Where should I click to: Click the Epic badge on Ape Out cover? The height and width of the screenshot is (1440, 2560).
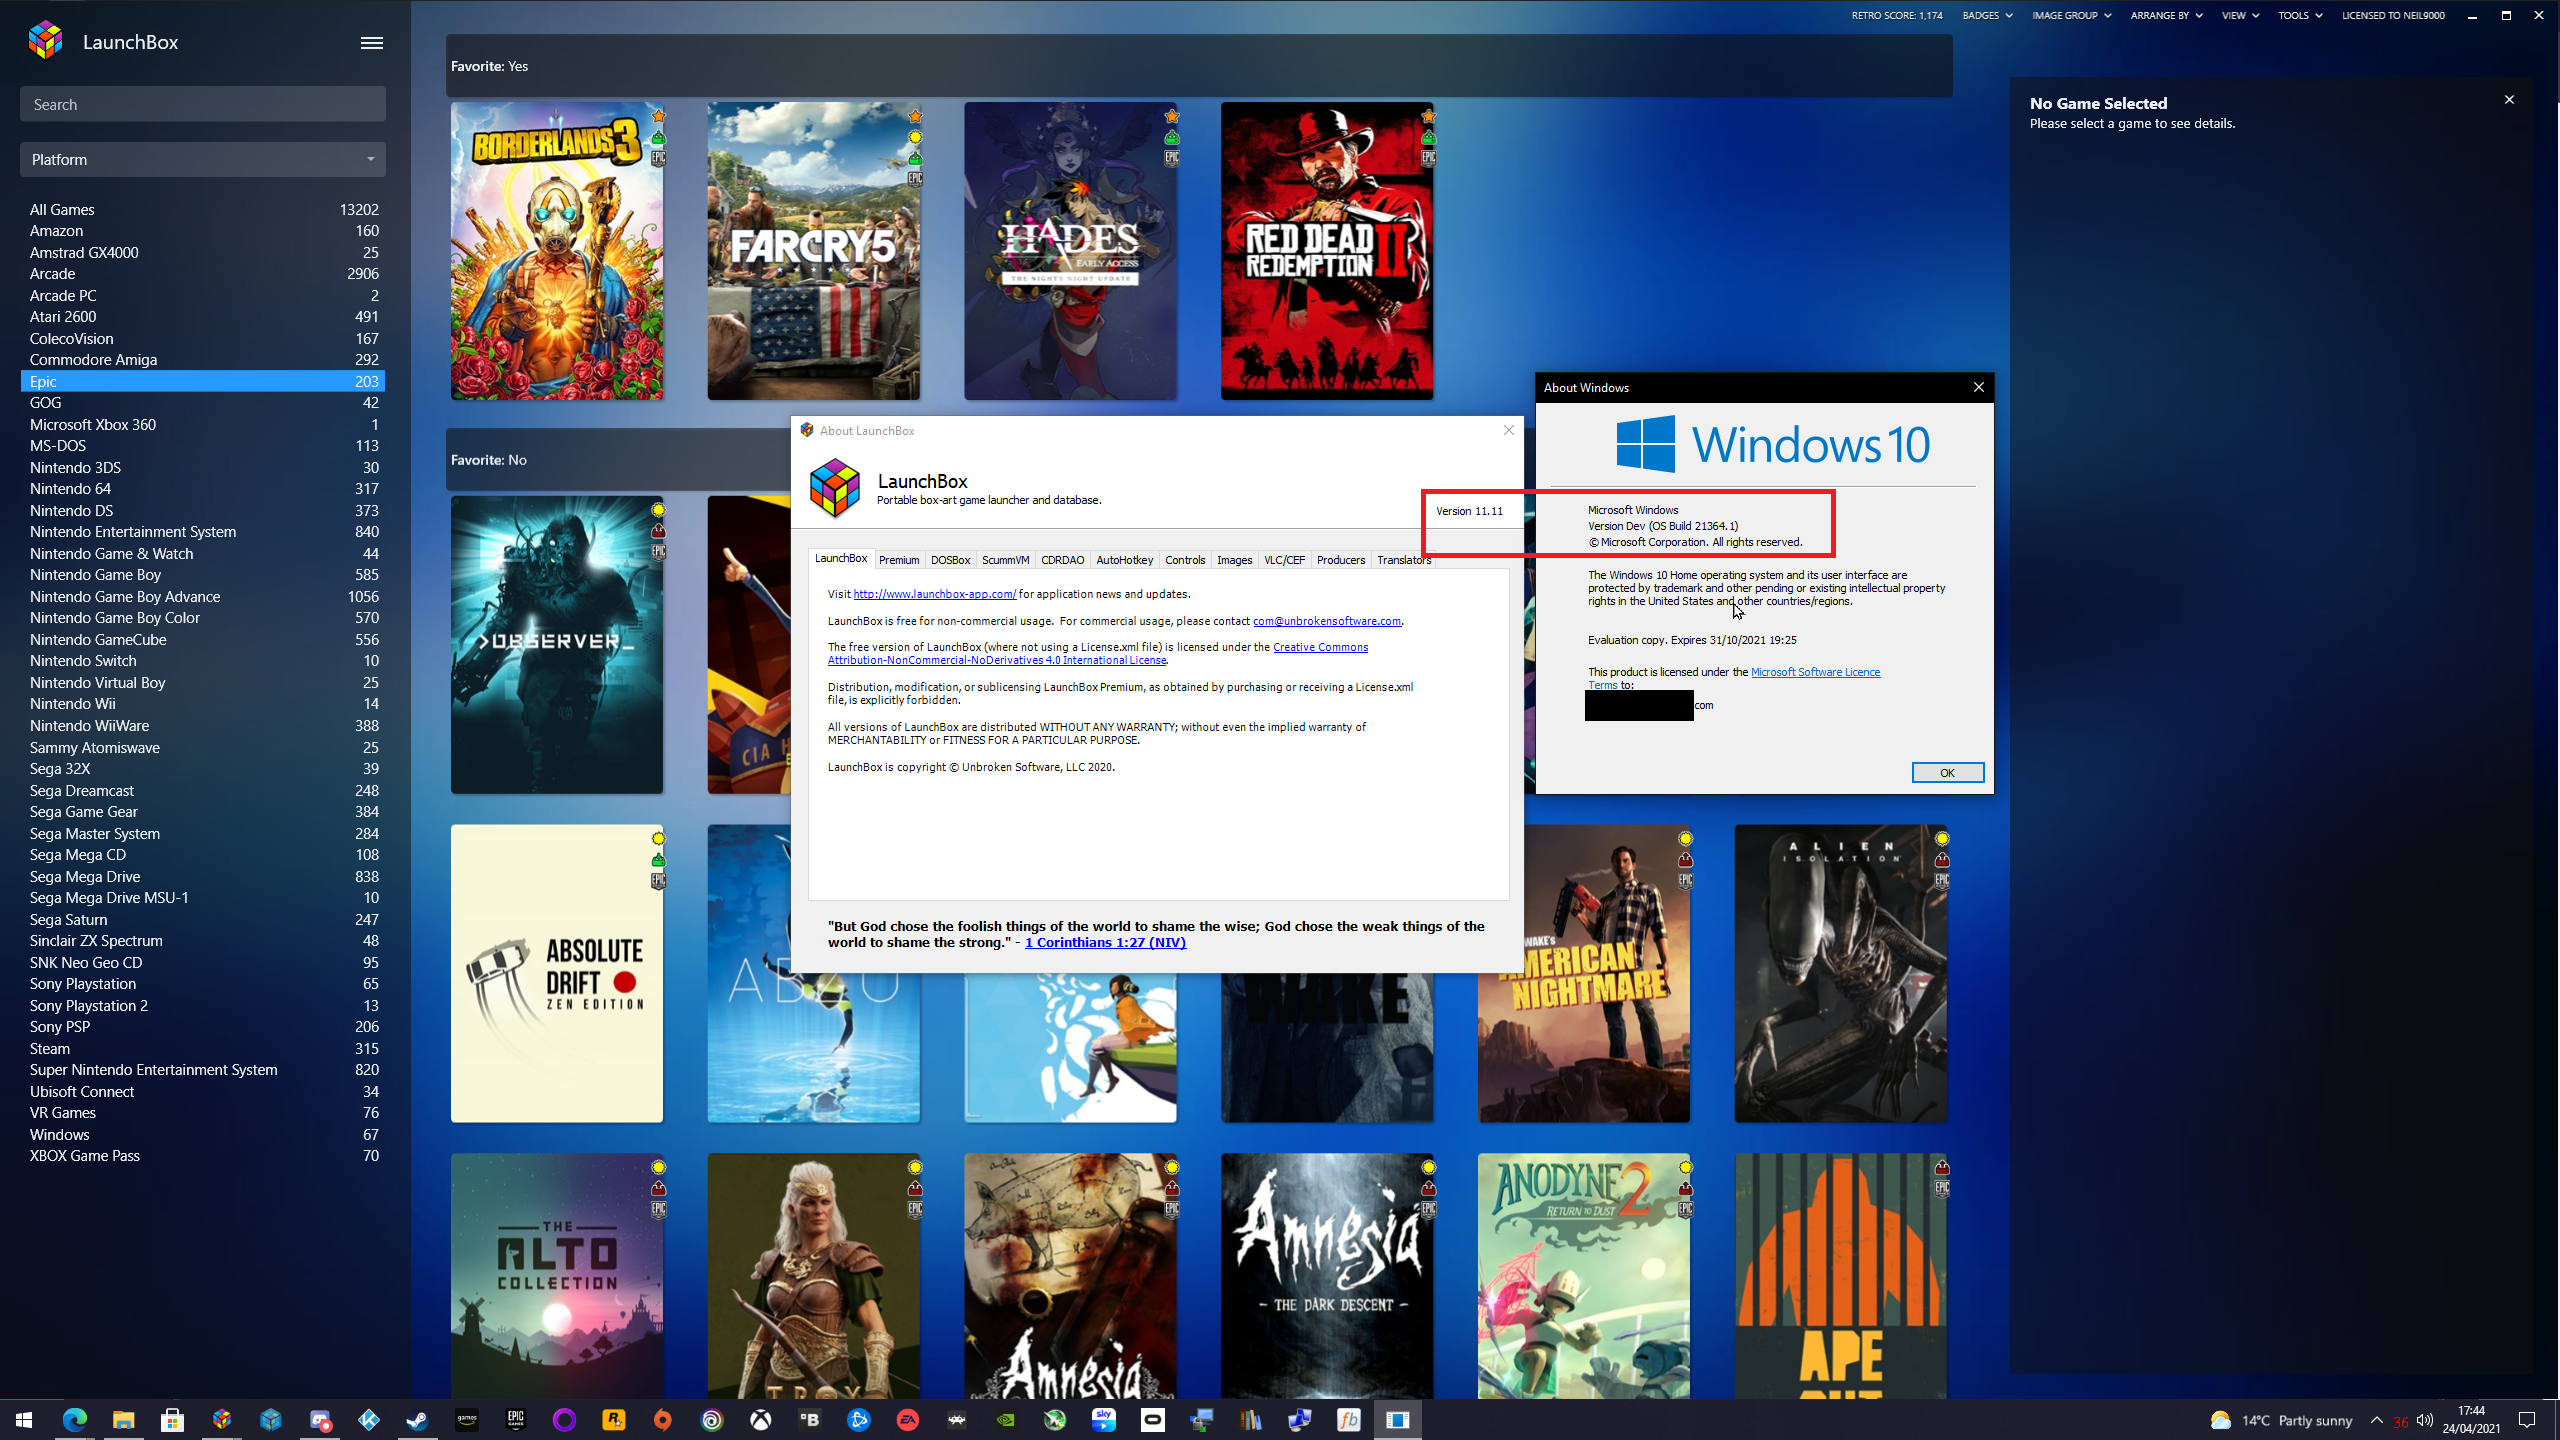pyautogui.click(x=1942, y=1188)
